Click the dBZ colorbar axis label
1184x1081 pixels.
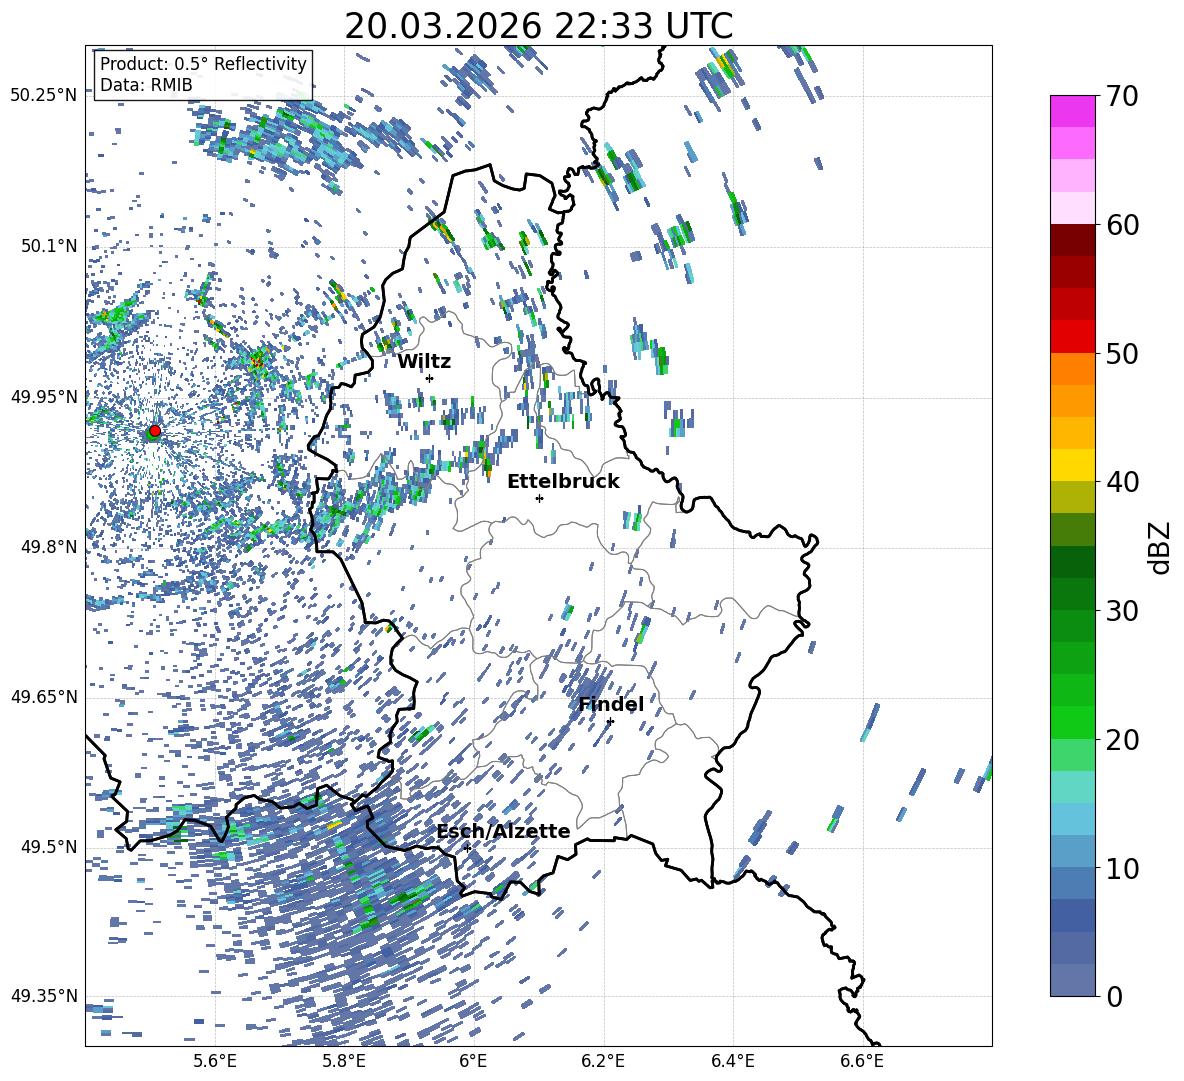tap(1161, 547)
